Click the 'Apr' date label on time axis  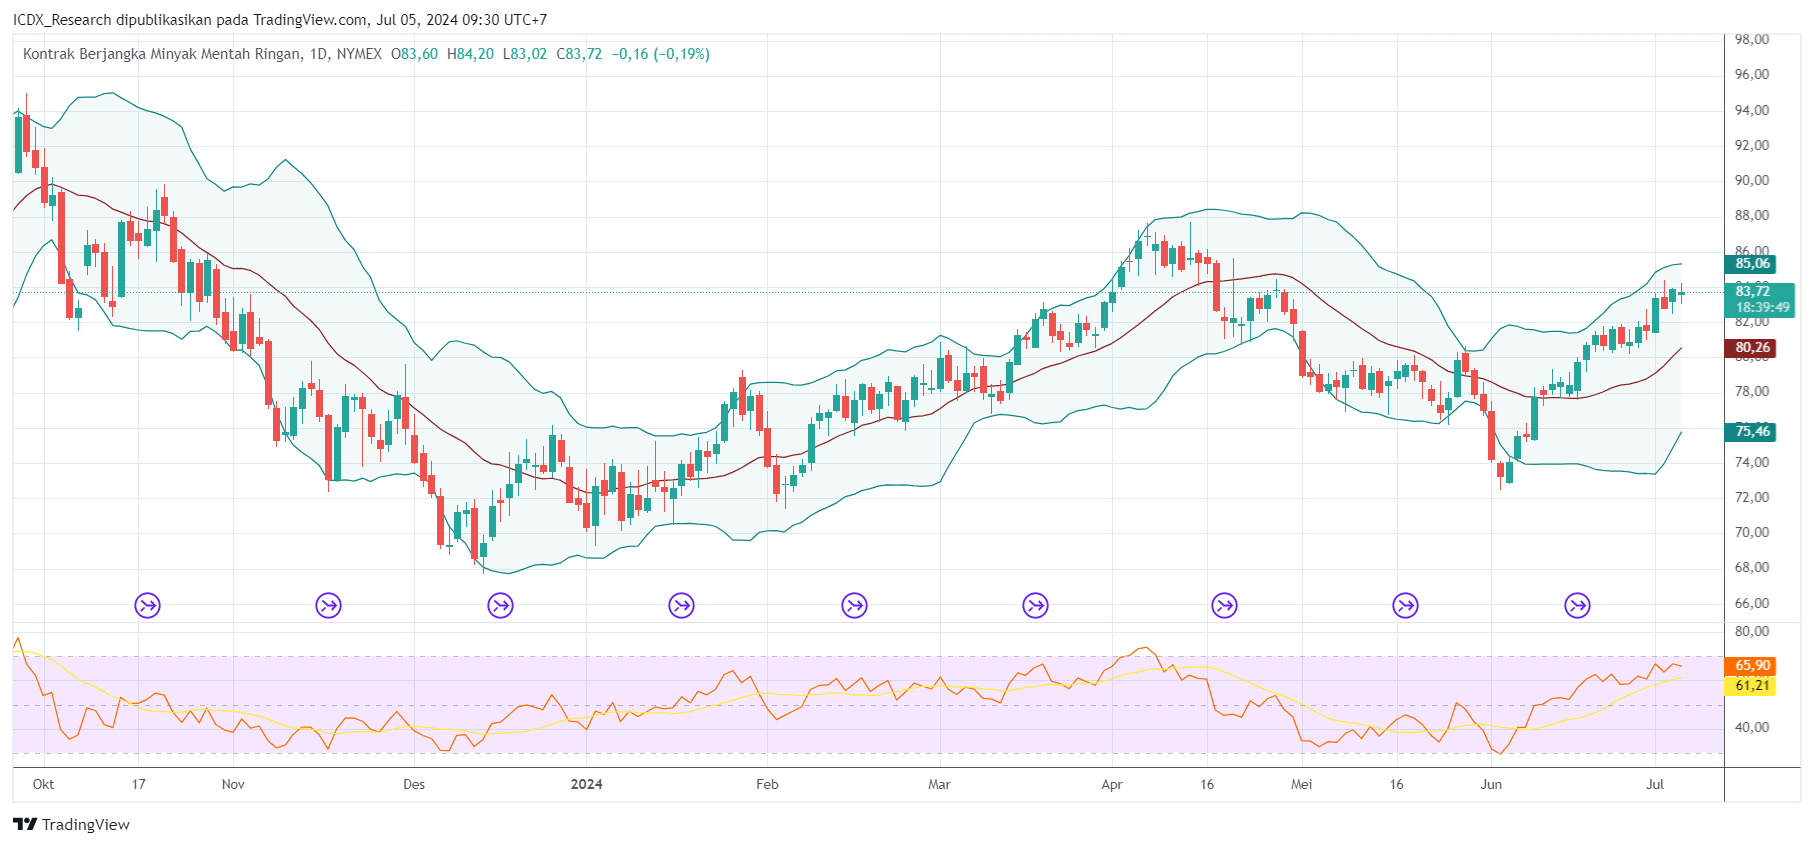click(1112, 784)
